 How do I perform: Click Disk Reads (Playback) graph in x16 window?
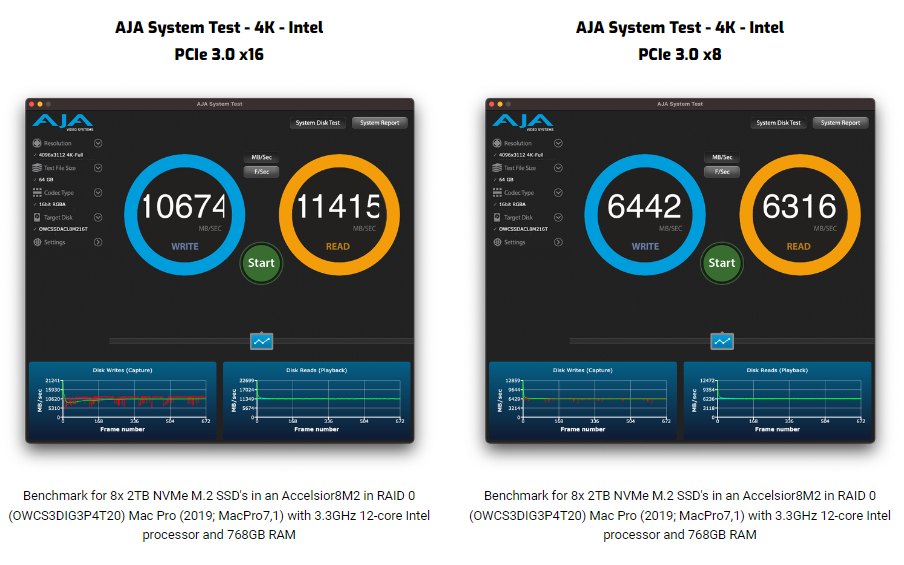[x=317, y=401]
